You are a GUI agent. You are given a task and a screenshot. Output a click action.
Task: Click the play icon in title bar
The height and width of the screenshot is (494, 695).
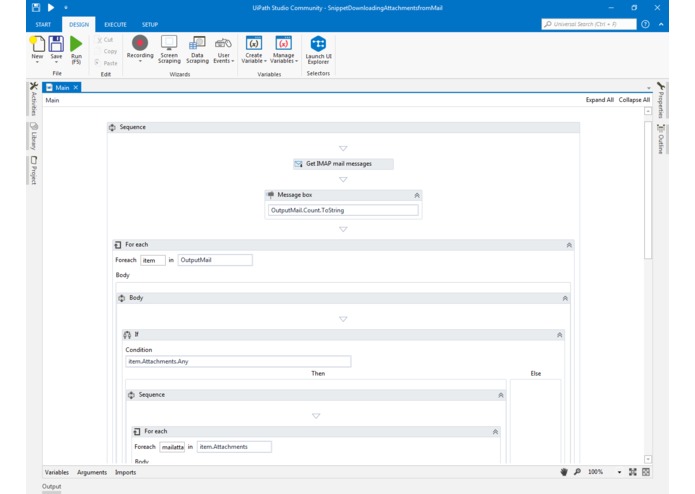(x=51, y=8)
